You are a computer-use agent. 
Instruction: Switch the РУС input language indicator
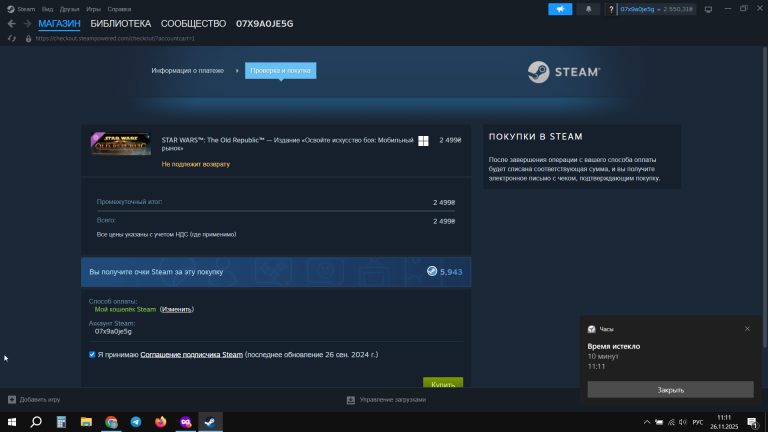point(698,422)
